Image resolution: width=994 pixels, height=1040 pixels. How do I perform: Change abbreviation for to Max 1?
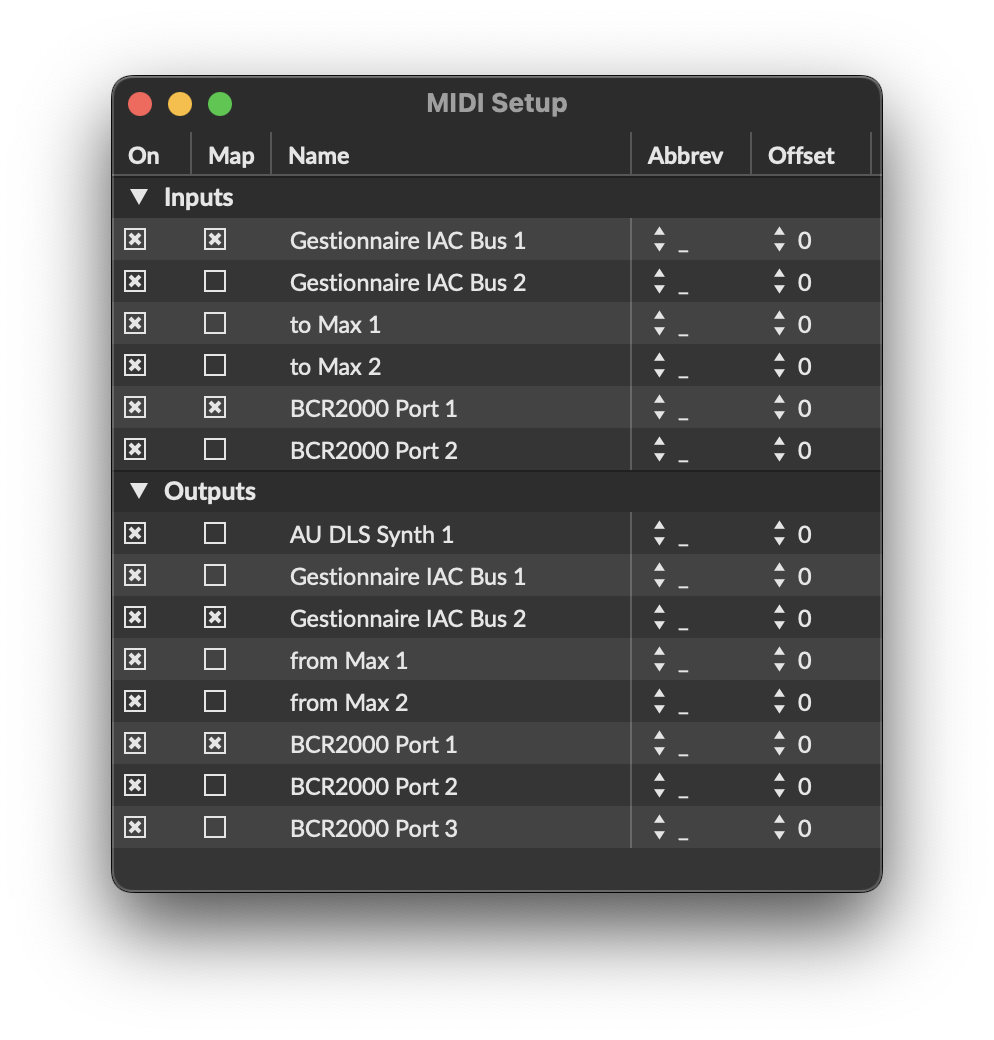(659, 324)
